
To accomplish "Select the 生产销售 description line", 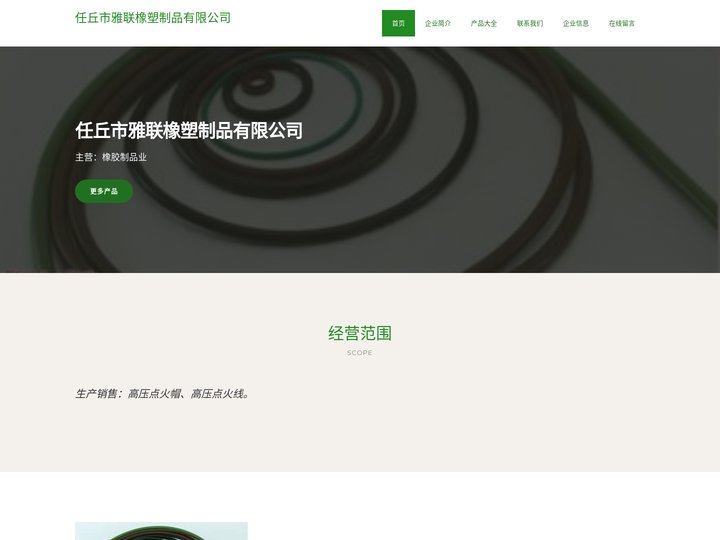I will pyautogui.click(x=163, y=394).
